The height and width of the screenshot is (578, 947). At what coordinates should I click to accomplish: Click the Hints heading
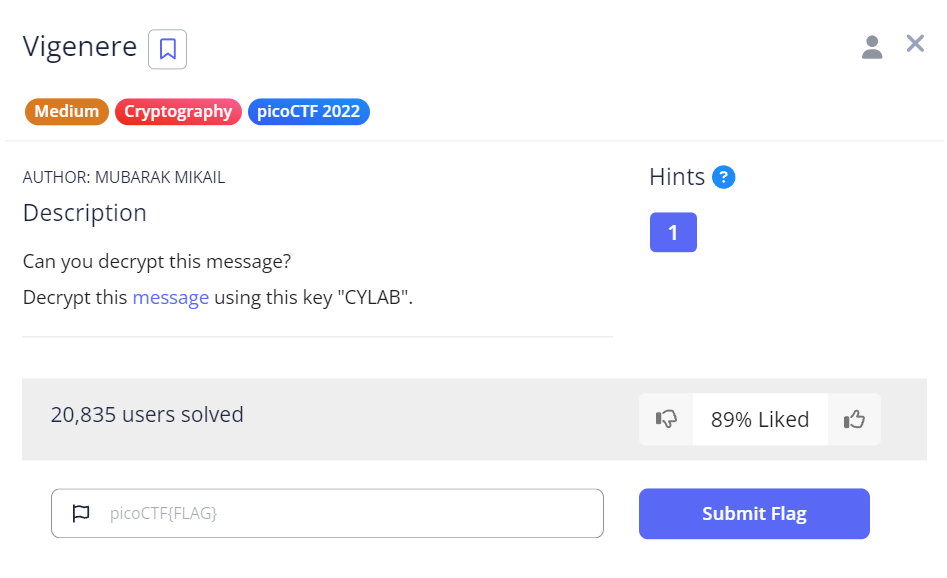click(677, 178)
